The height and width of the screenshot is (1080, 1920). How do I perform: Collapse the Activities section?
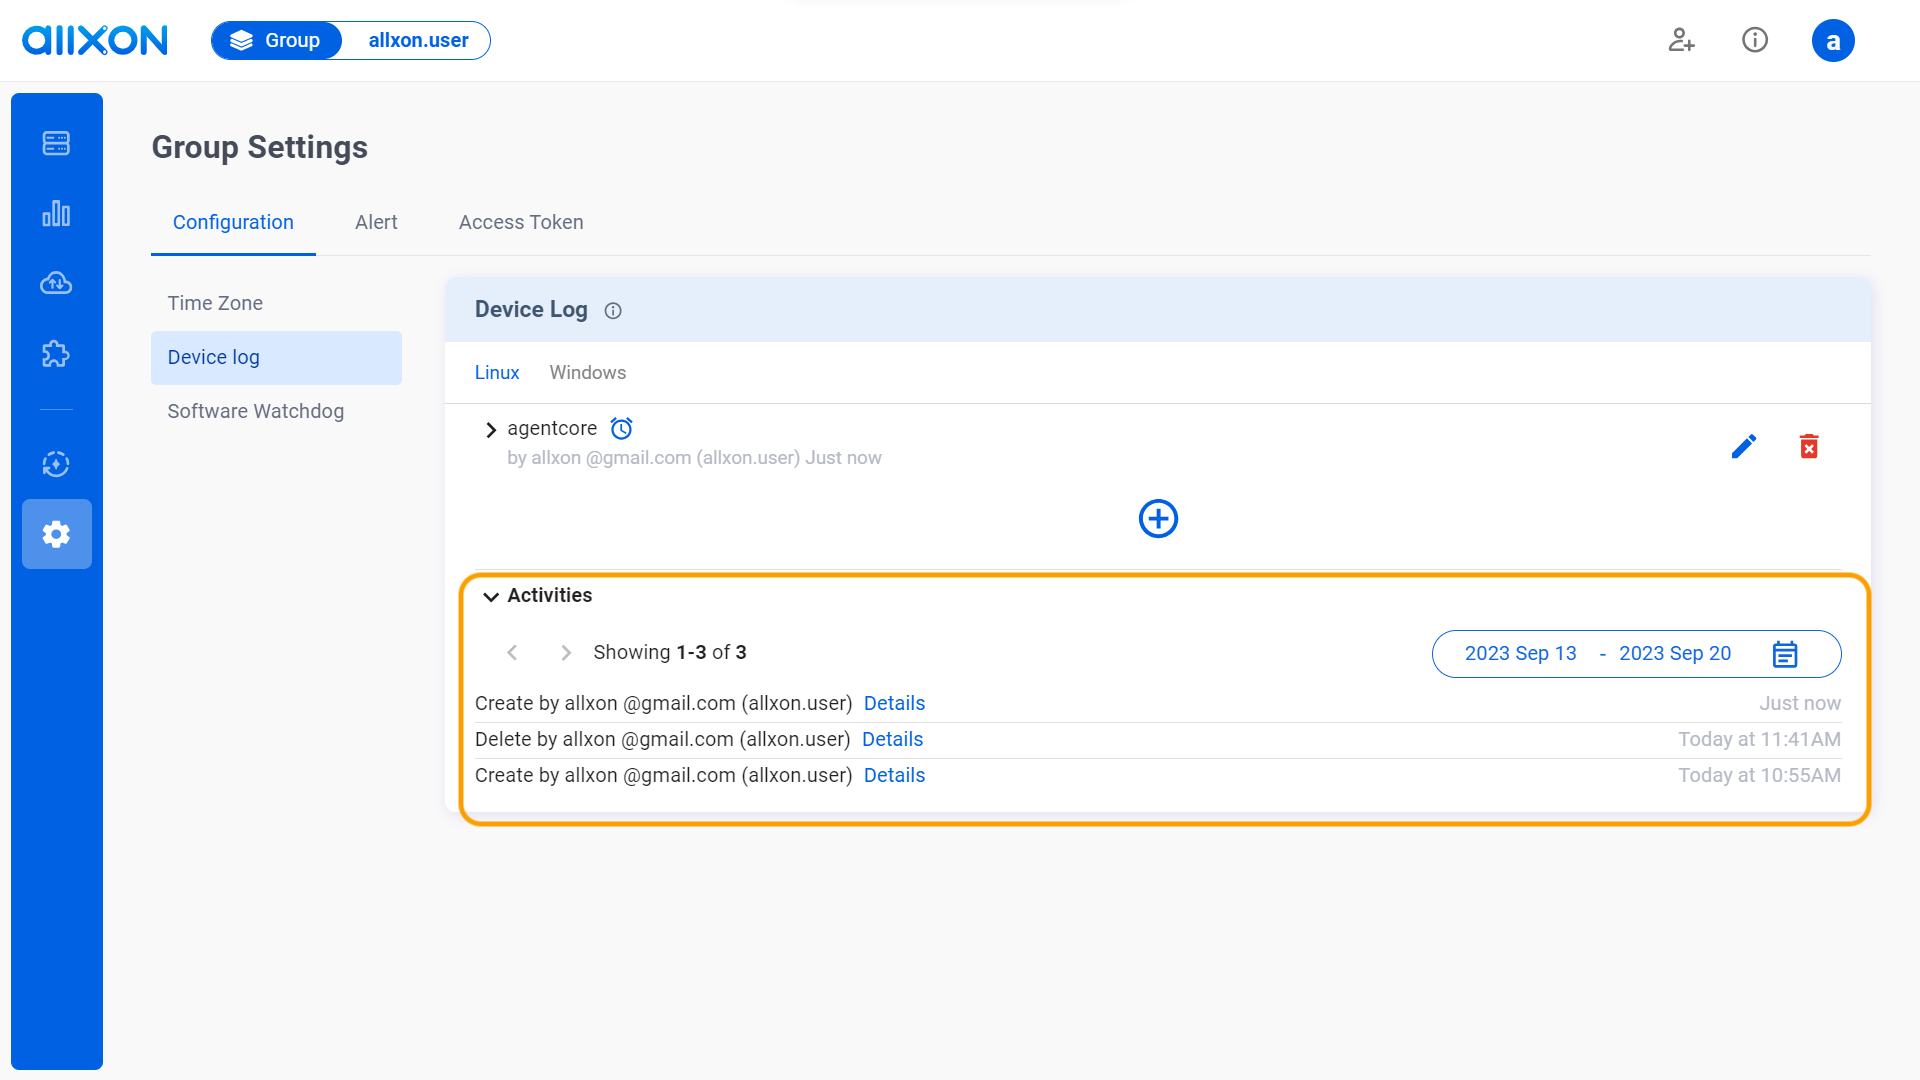491,596
